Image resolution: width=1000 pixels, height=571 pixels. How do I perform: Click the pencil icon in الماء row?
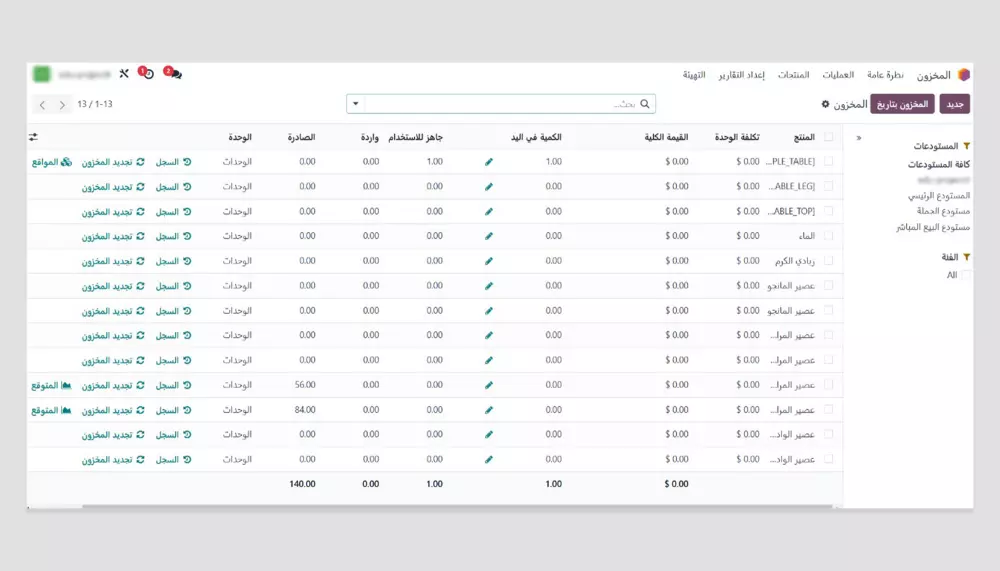(489, 236)
